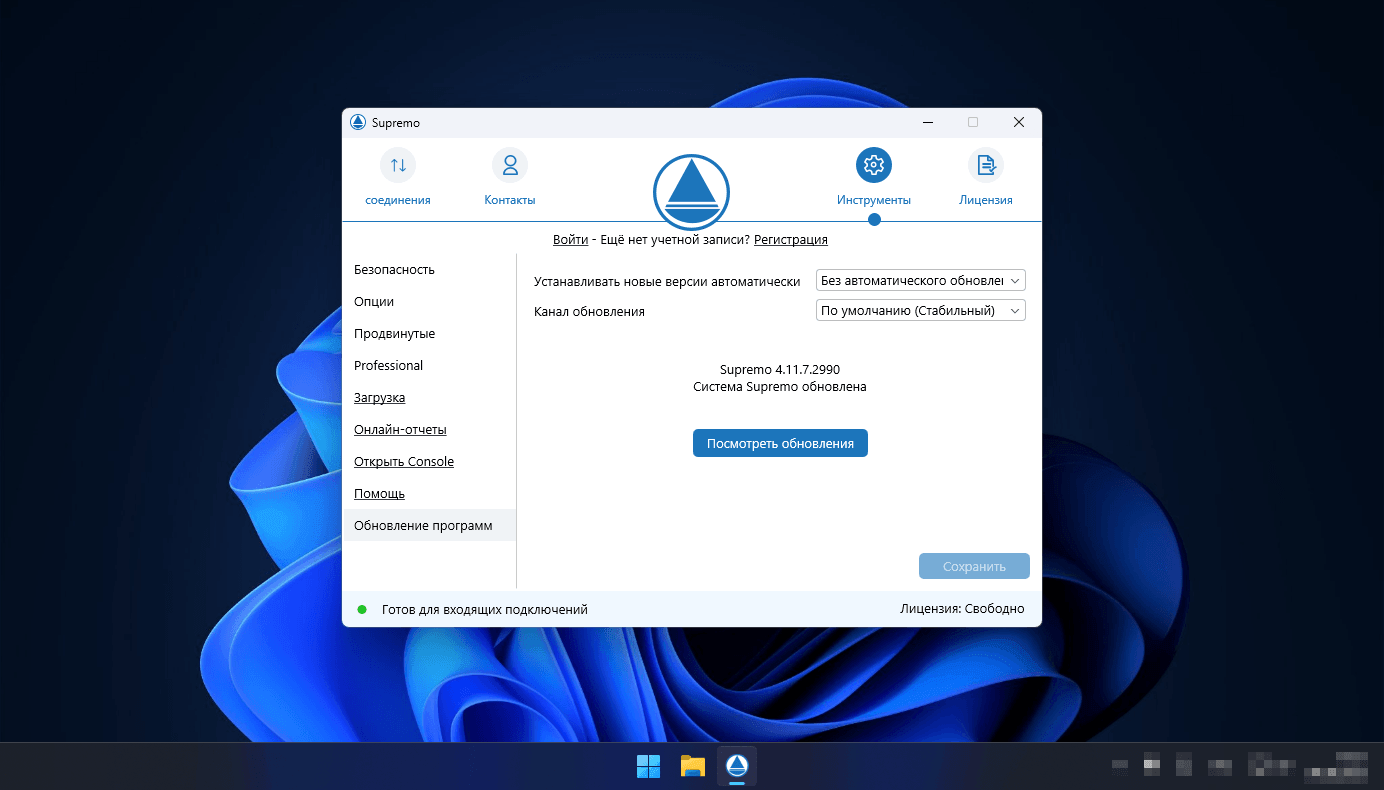Image resolution: width=1384 pixels, height=790 pixels.
Task: Go to the Professional section
Action: pos(429,366)
